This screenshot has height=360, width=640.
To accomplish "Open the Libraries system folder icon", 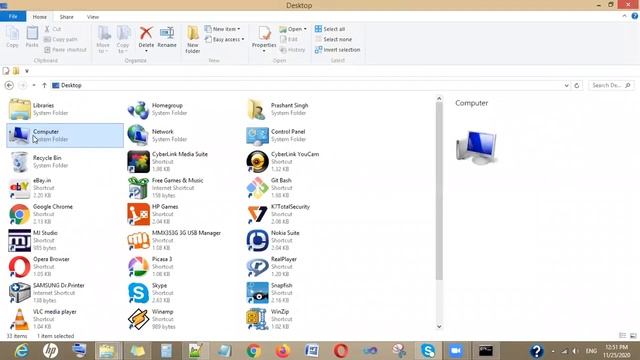I will pyautogui.click(x=20, y=109).
